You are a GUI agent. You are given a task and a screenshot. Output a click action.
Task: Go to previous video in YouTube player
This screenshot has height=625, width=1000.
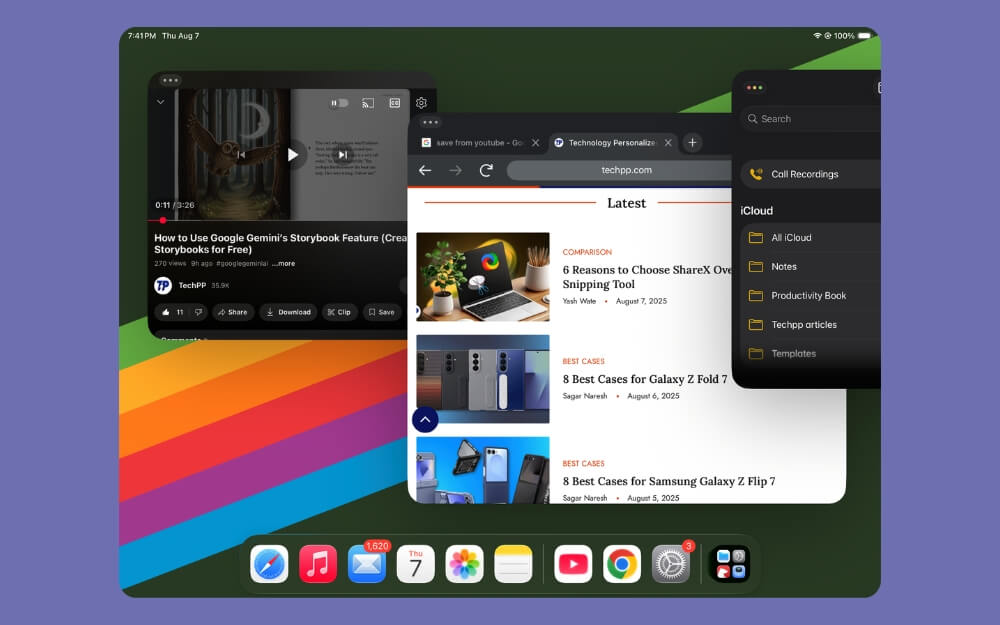[241, 154]
